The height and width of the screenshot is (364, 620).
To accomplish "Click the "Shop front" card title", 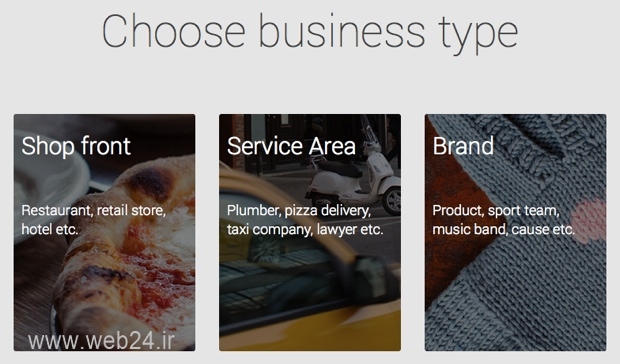I will 76,146.
